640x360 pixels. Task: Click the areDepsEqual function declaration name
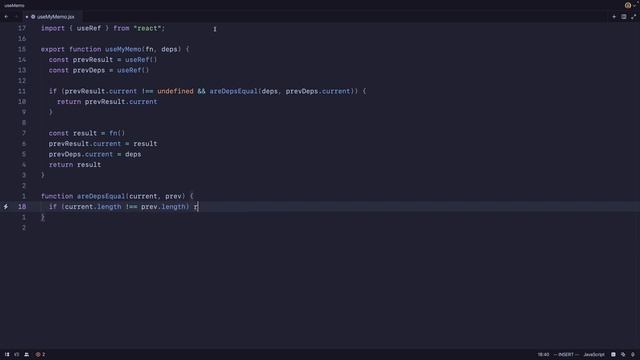(101, 196)
